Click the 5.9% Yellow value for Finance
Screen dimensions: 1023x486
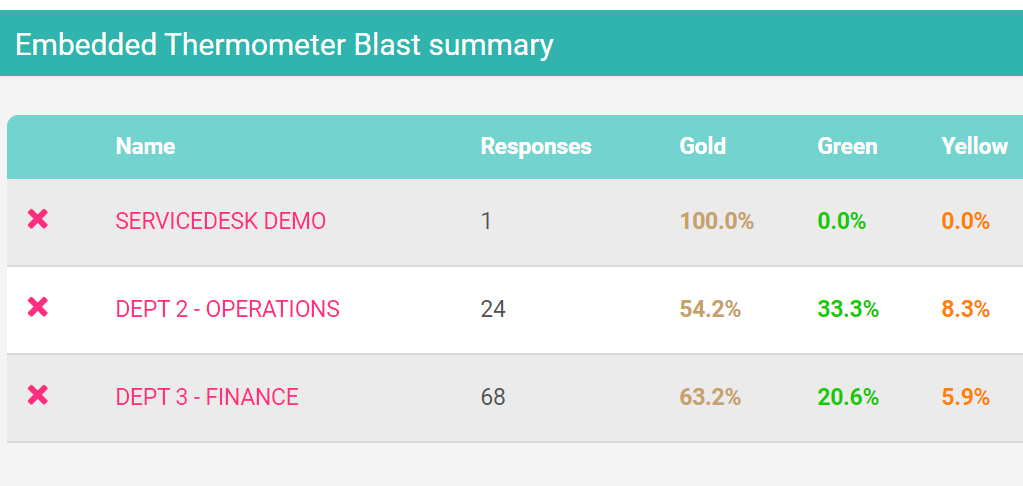(x=966, y=397)
